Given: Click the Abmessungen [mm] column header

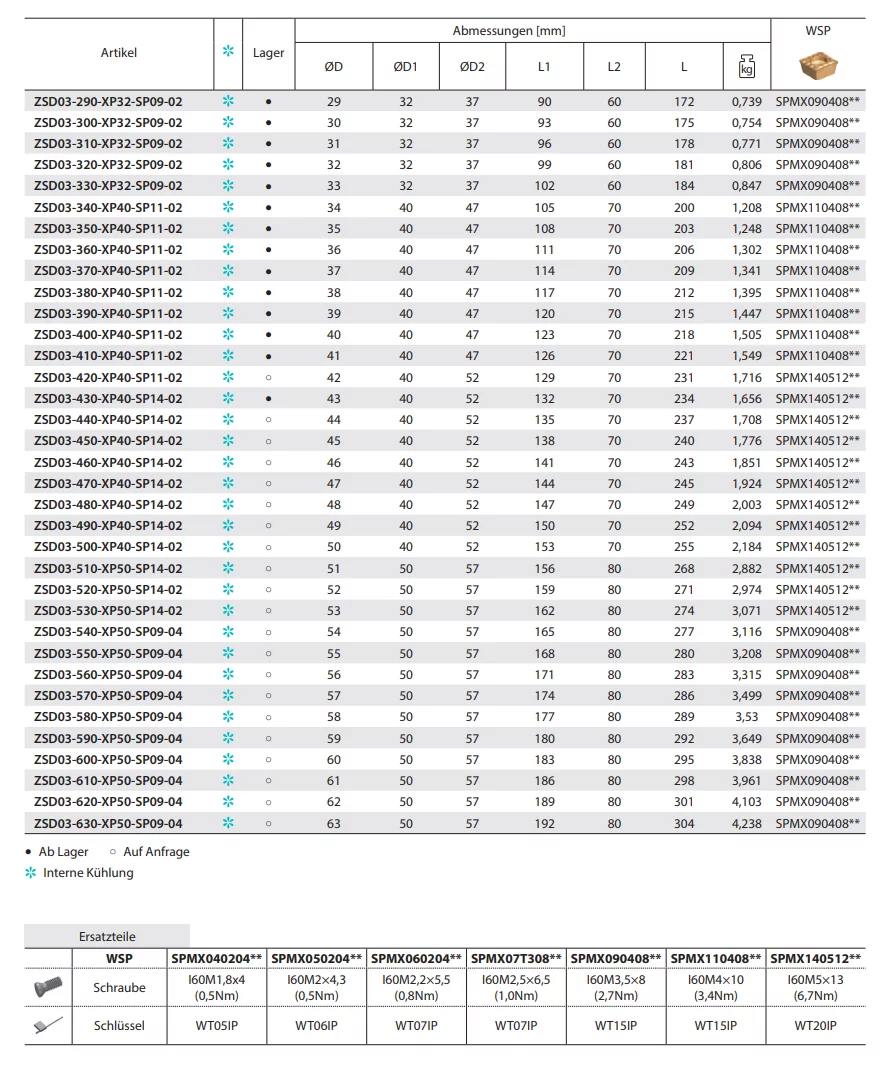Looking at the screenshot, I should pos(509,31).
